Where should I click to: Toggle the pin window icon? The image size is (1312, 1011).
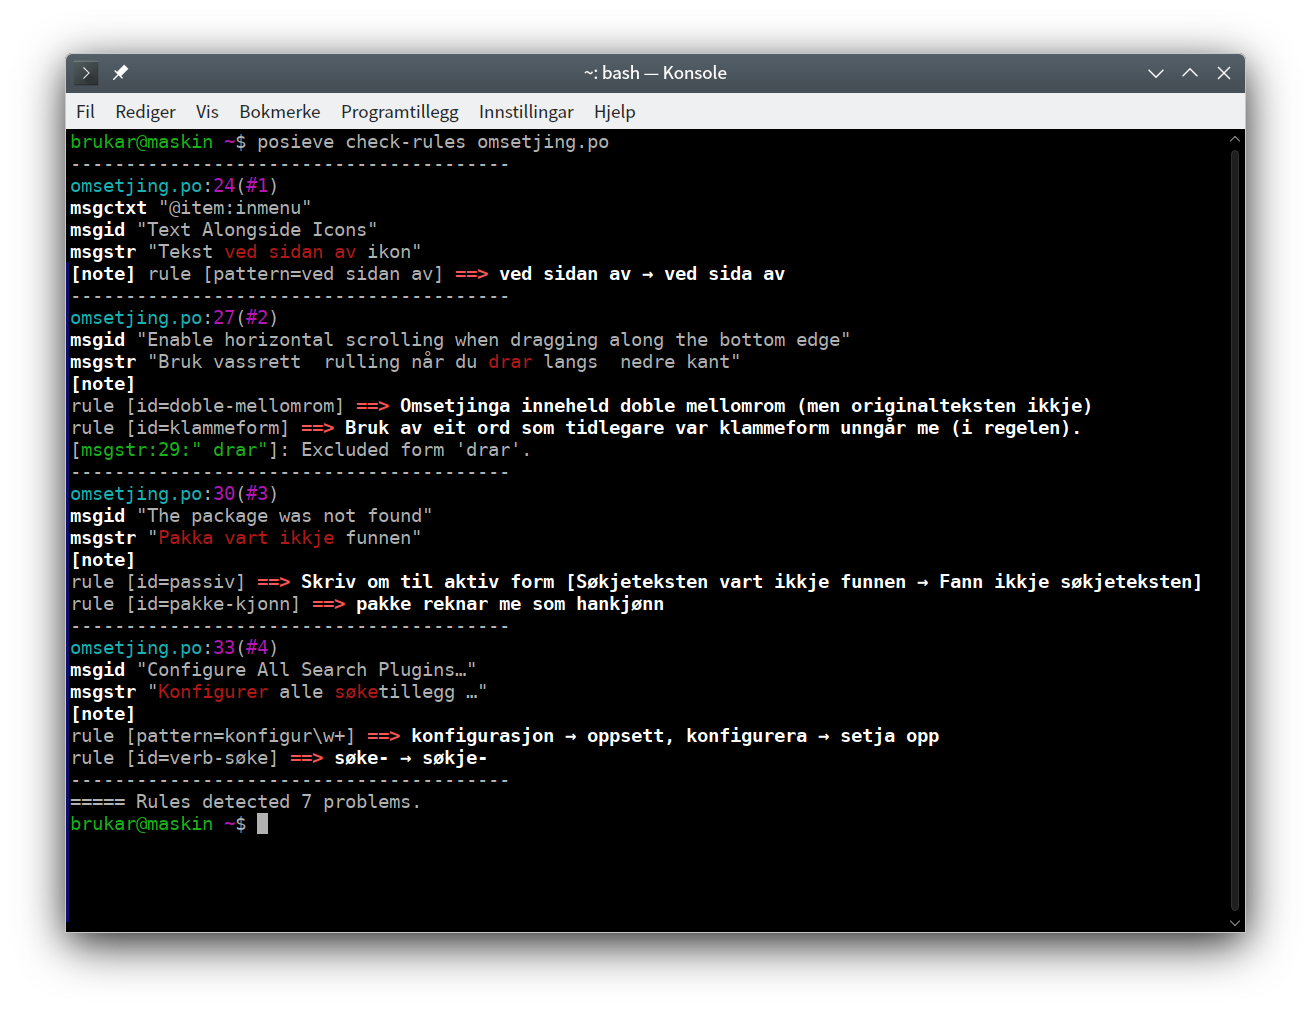point(120,73)
